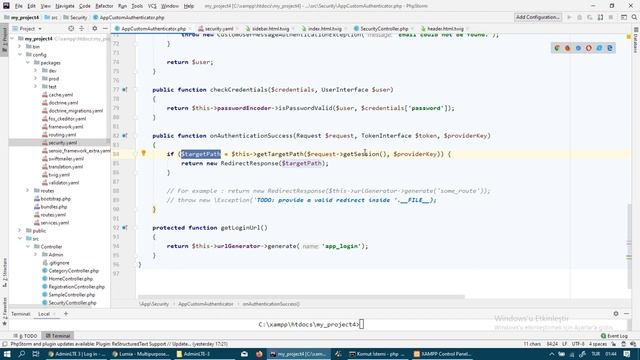Image resolution: width=640 pixels, height=360 pixels.
Task: Click the collapse-all icon in Project panel
Action: 82,29
